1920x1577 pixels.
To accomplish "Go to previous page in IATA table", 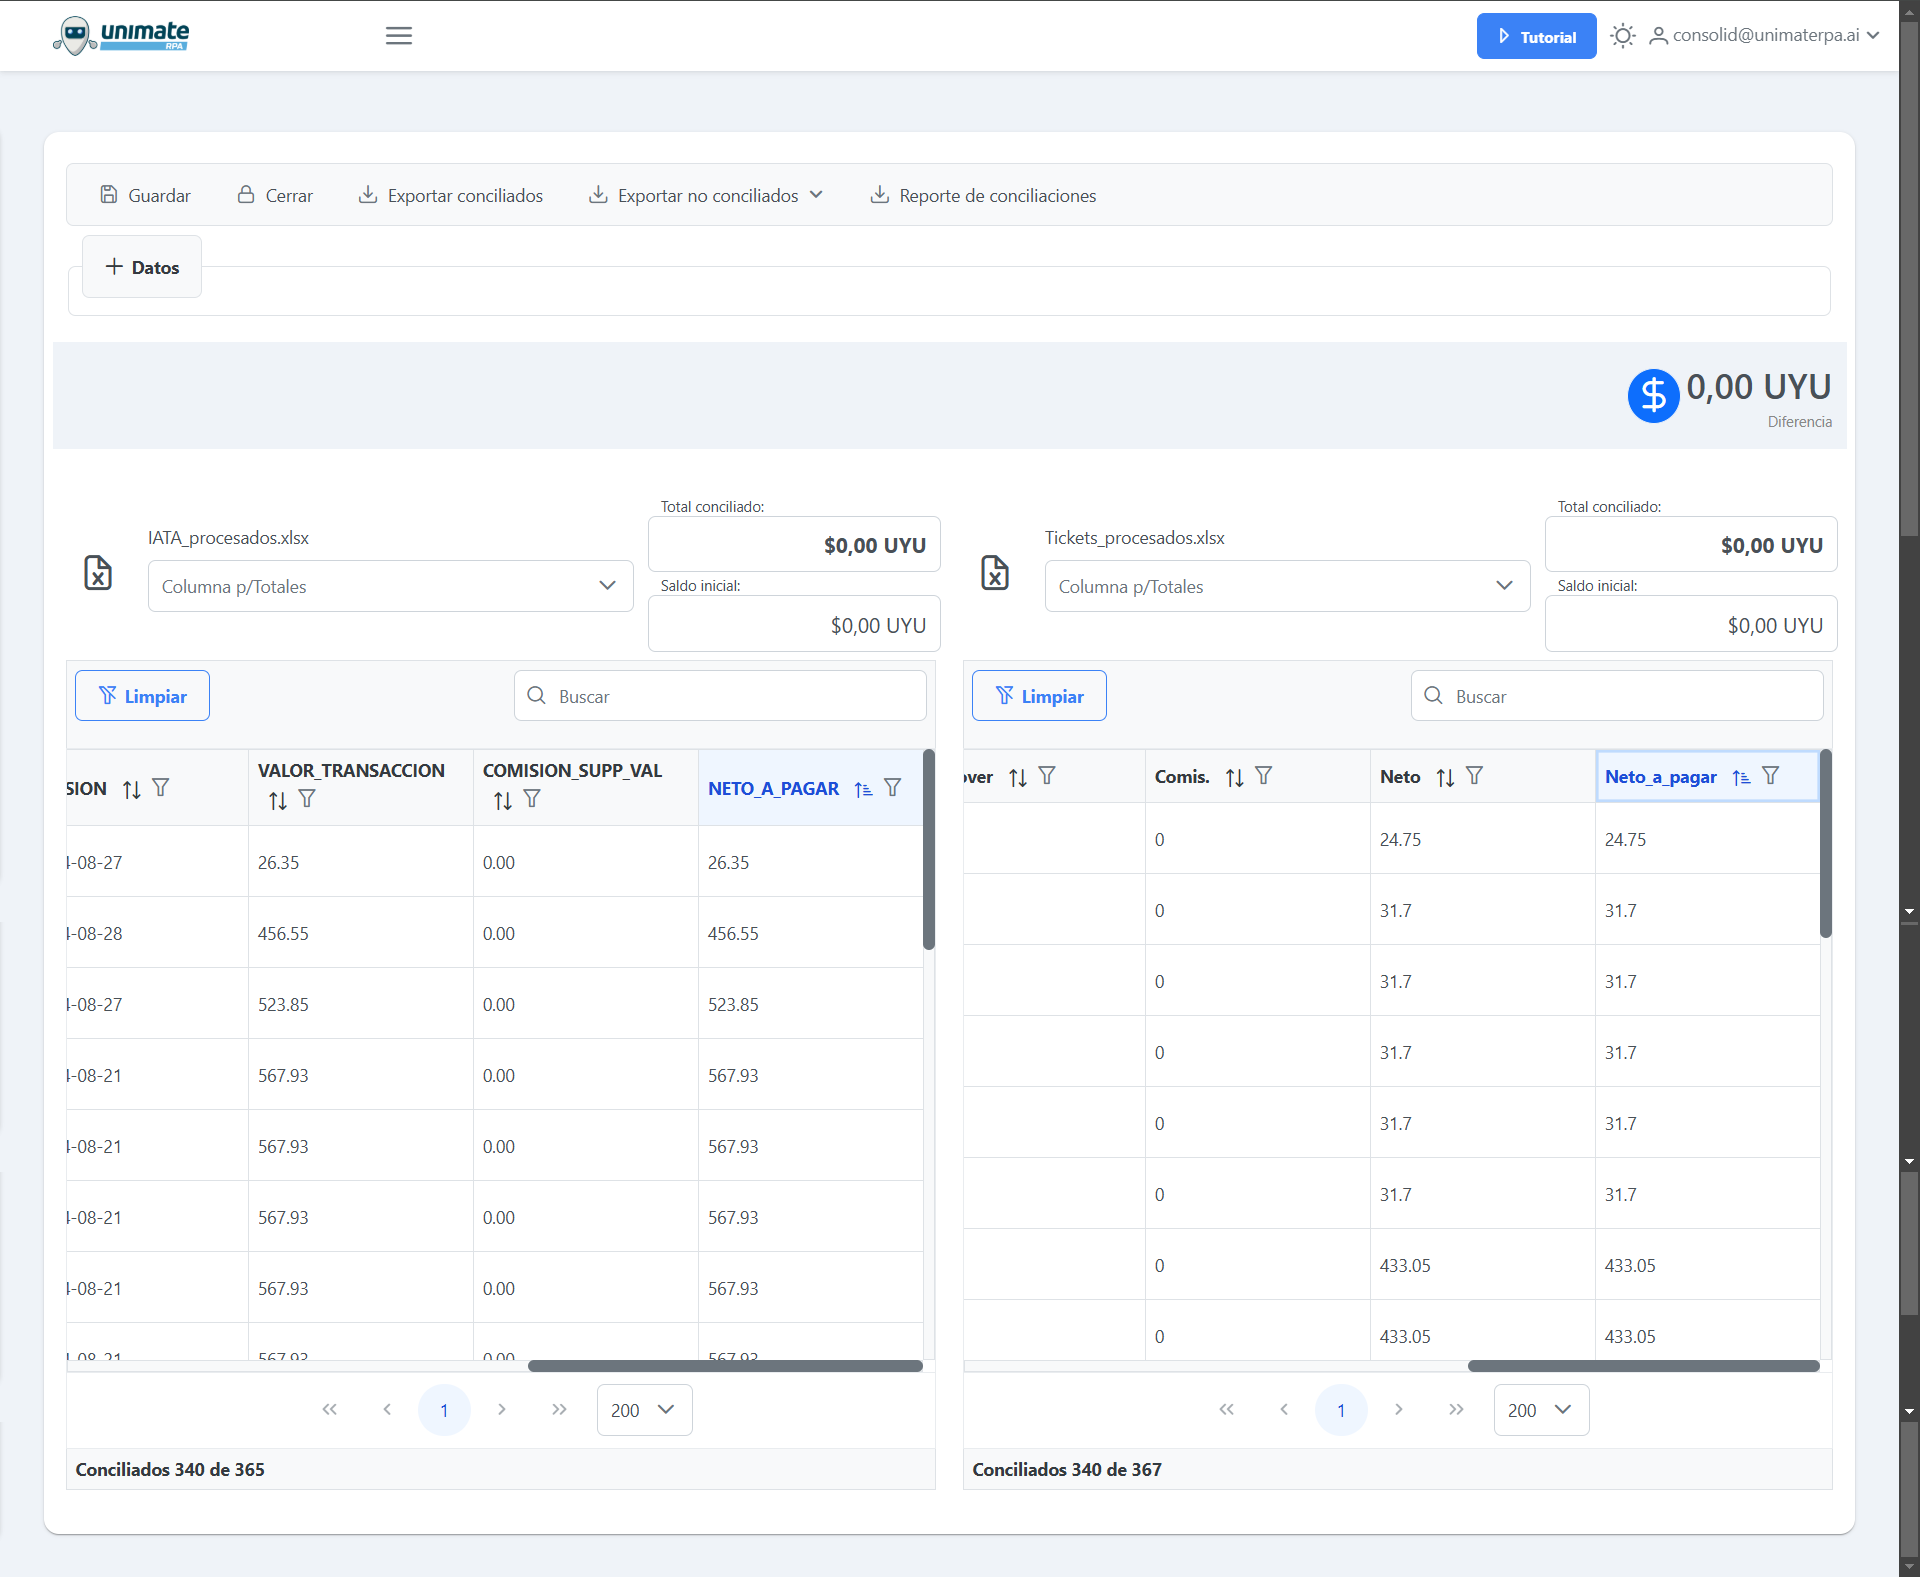I will click(387, 1410).
